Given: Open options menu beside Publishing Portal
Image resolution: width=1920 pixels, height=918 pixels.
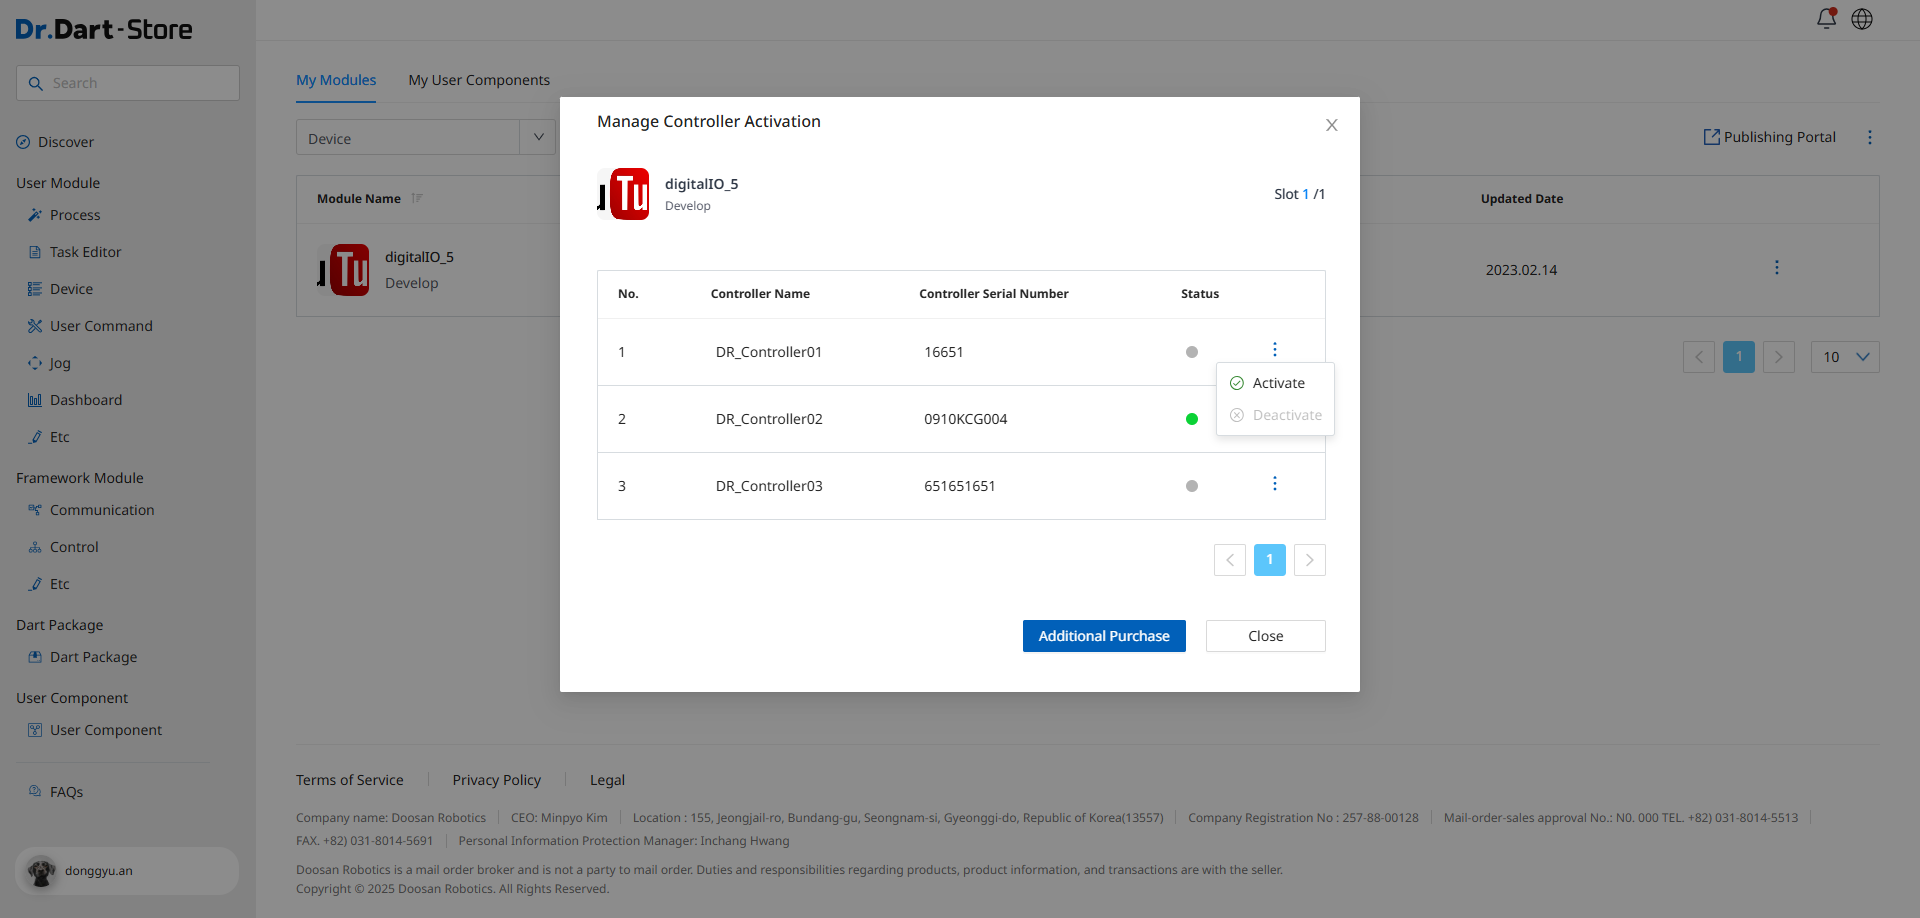Looking at the screenshot, I should click(x=1869, y=138).
